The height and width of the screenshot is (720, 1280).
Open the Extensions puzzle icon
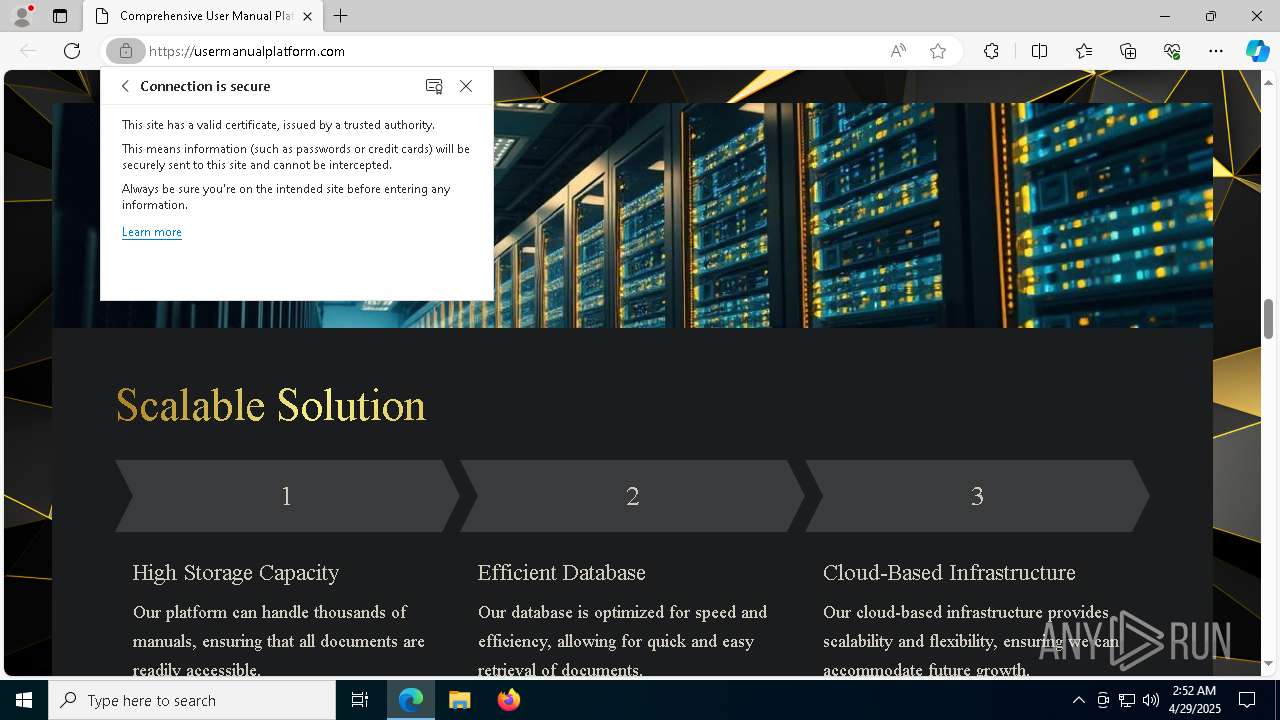point(991,51)
